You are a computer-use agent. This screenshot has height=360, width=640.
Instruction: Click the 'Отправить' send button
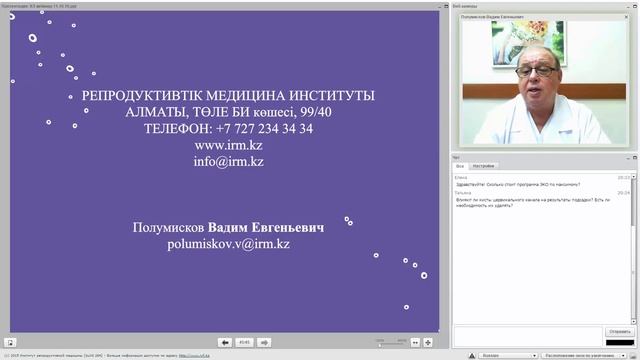[620, 331]
